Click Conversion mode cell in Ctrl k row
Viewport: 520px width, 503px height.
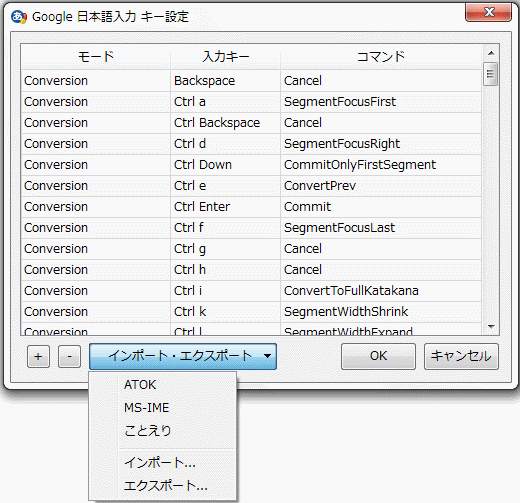coord(96,312)
